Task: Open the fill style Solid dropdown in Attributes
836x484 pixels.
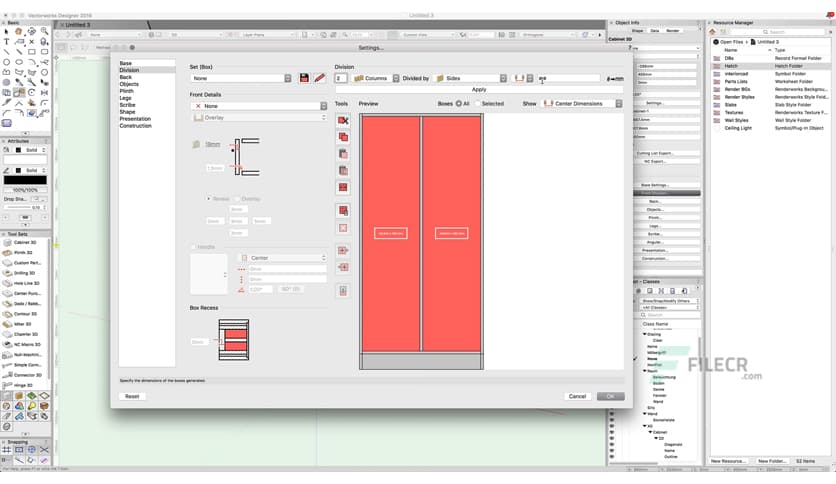Action: pyautogui.click(x=30, y=150)
